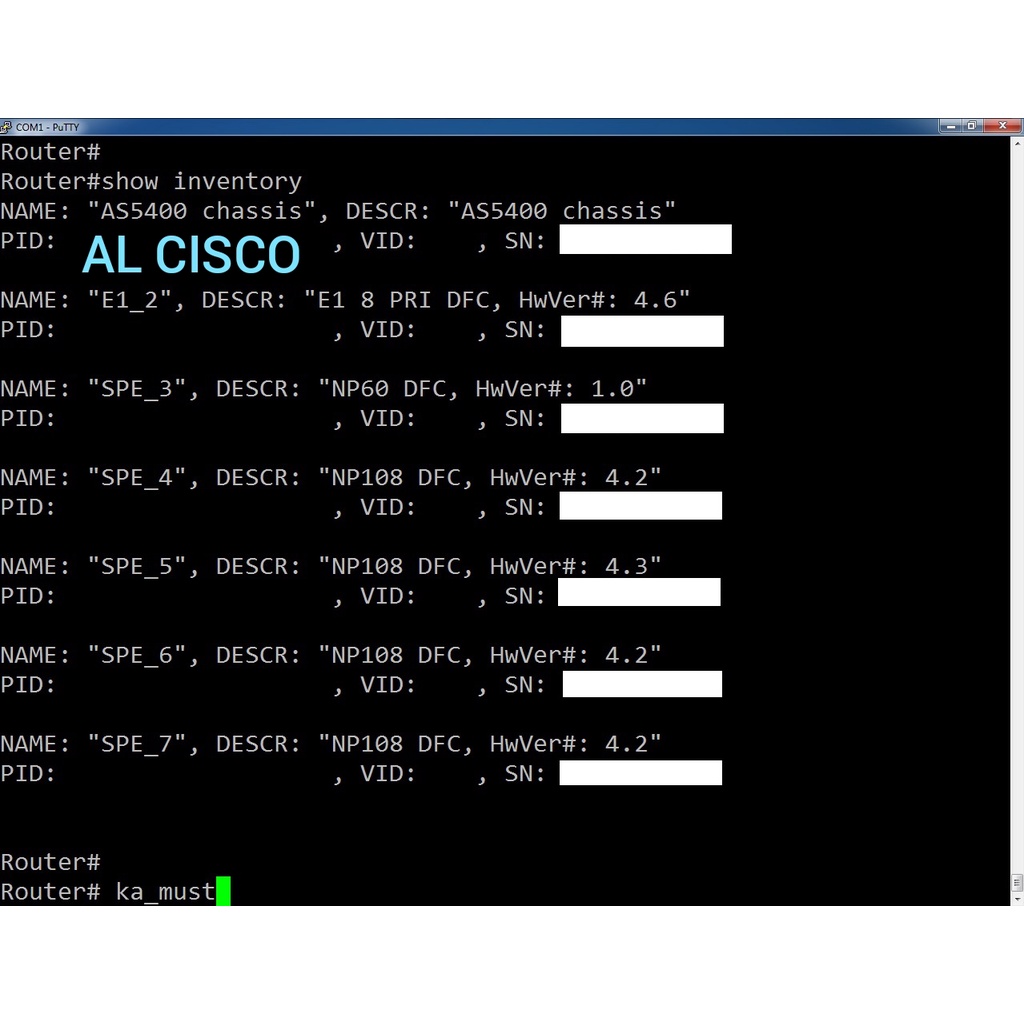
Task: Click the SPE_3 'NP60 DFC' line
Action: pyautogui.click(x=324, y=389)
